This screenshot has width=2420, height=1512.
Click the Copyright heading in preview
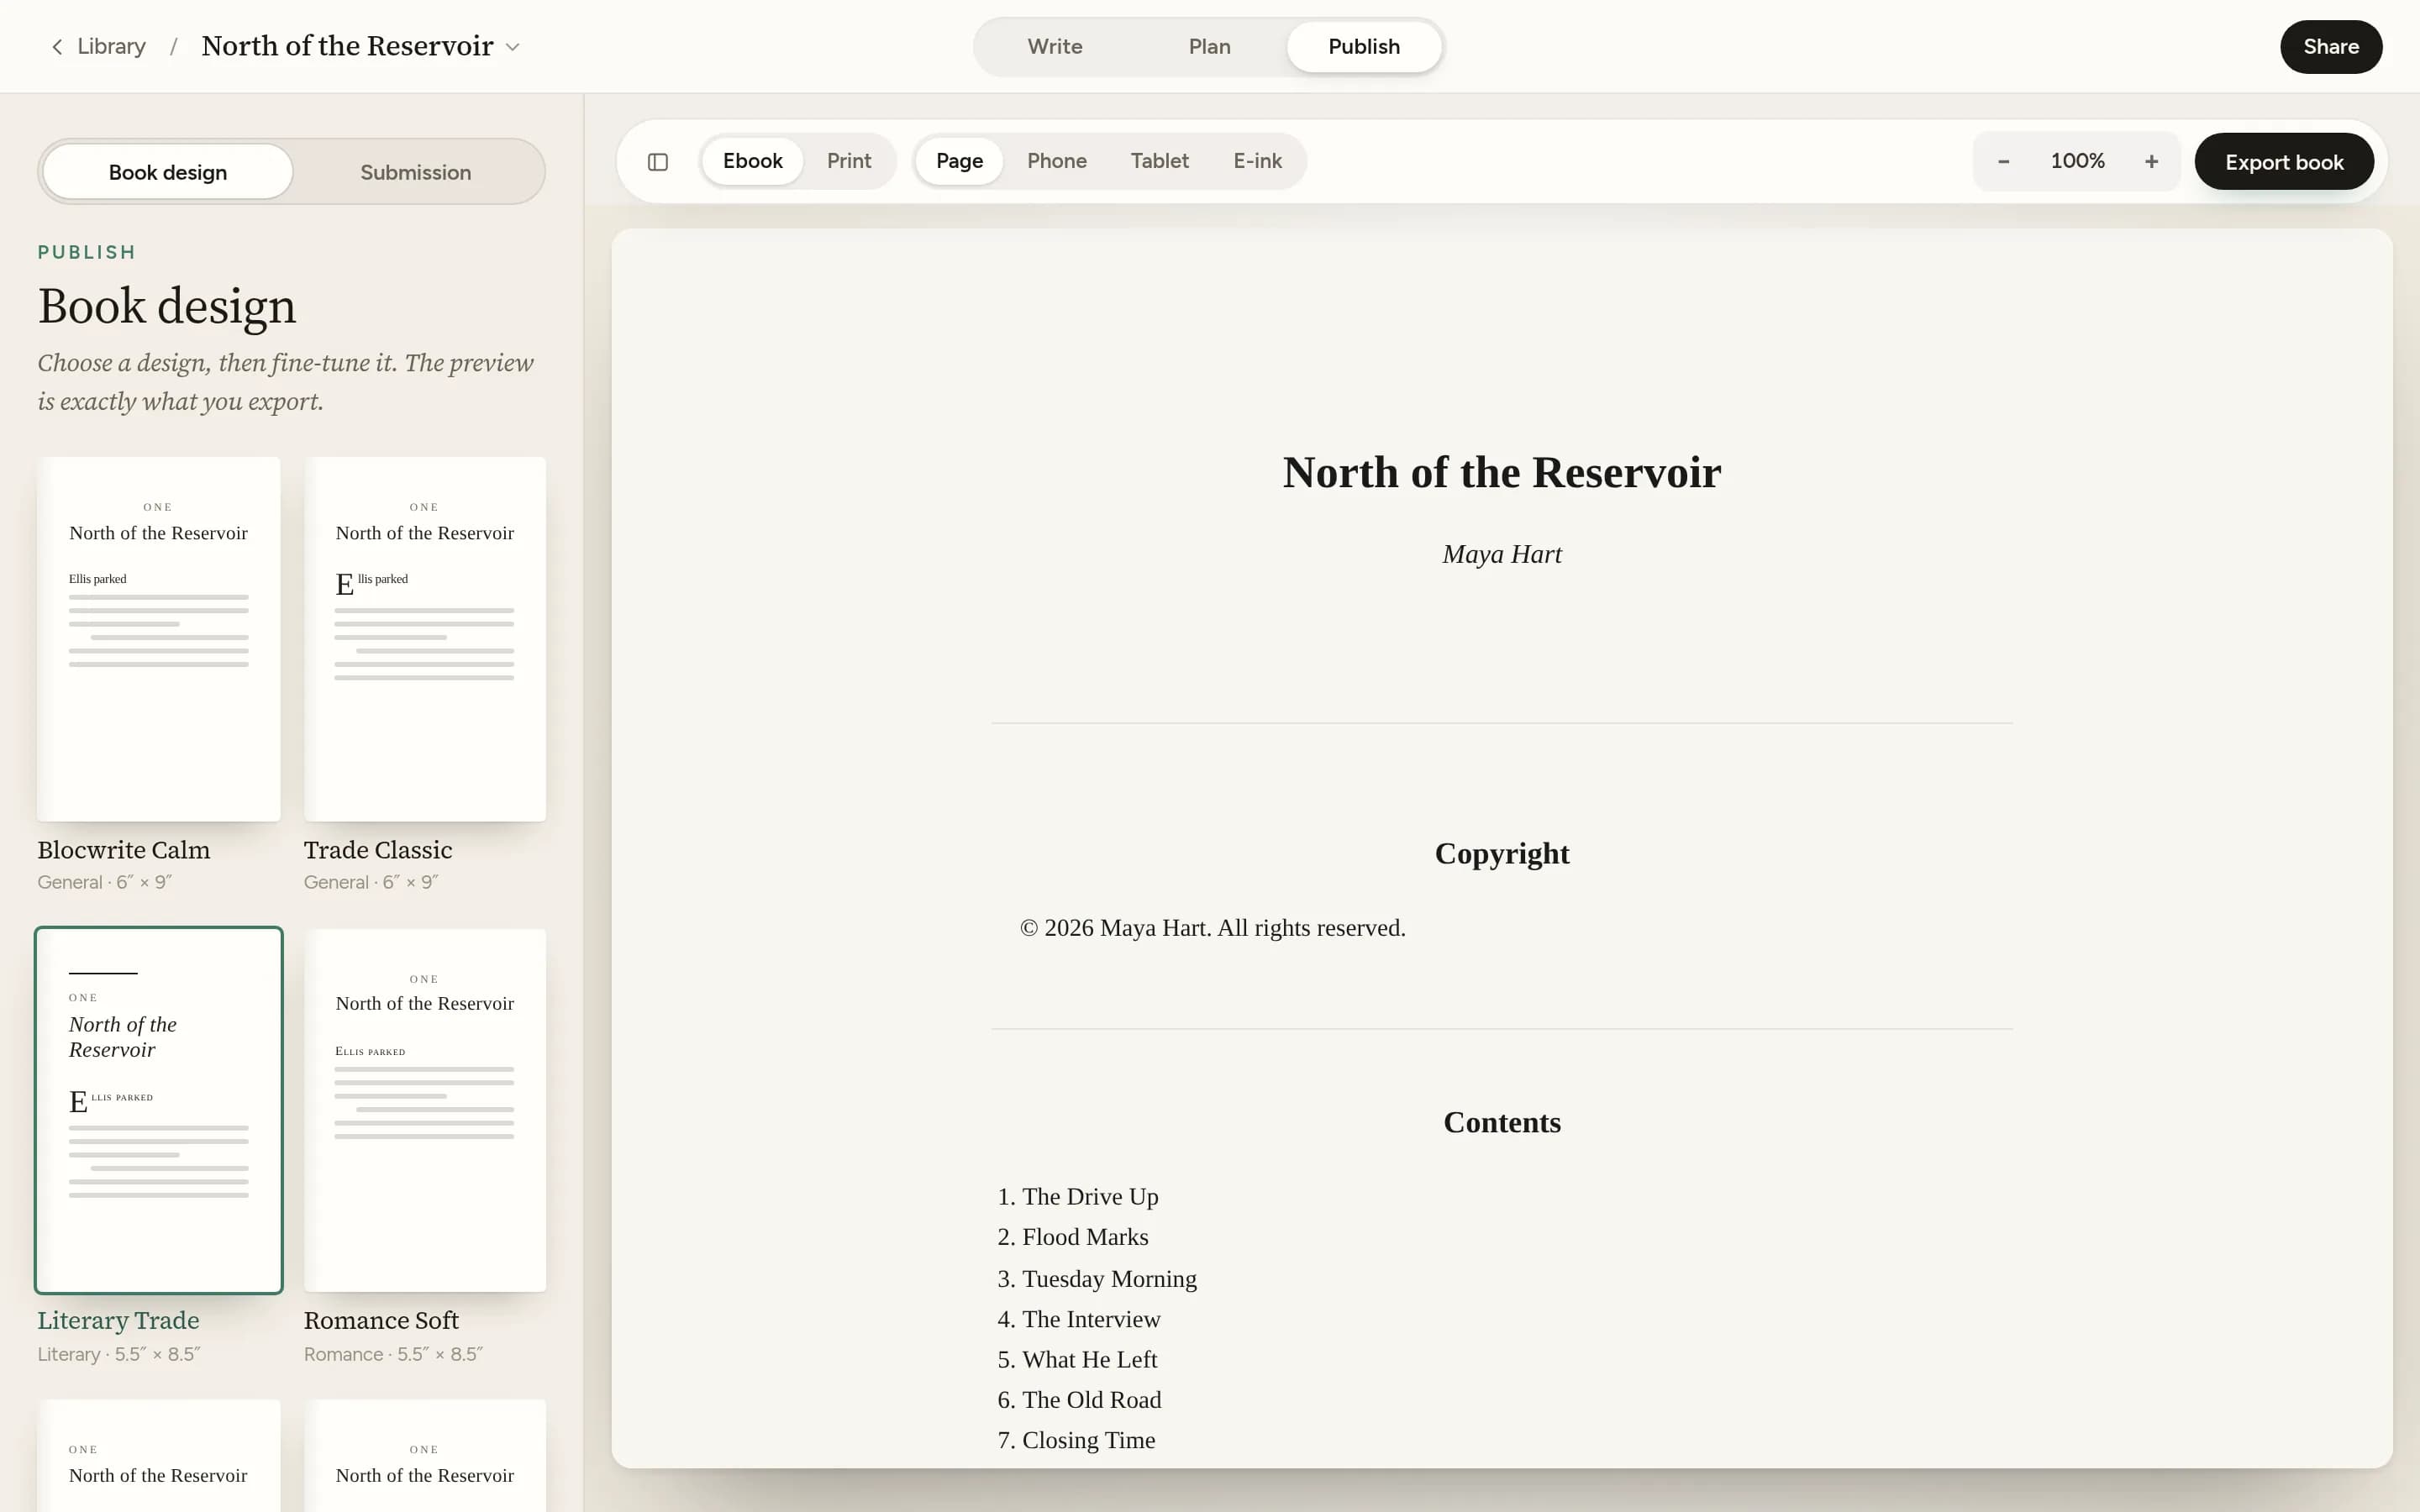point(1501,853)
